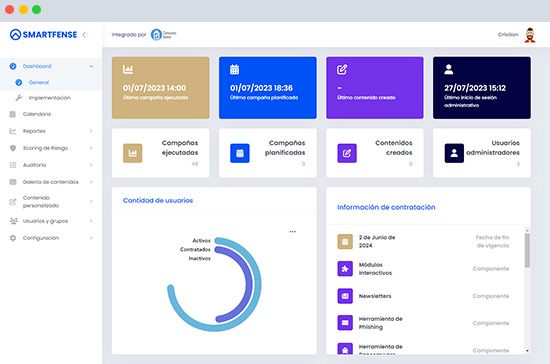This screenshot has width=550, height=364.
Task: Click the Newsletters component icon
Action: (345, 296)
